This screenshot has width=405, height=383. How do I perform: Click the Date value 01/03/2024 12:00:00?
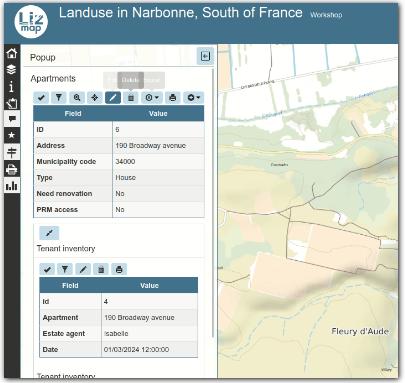click(137, 350)
